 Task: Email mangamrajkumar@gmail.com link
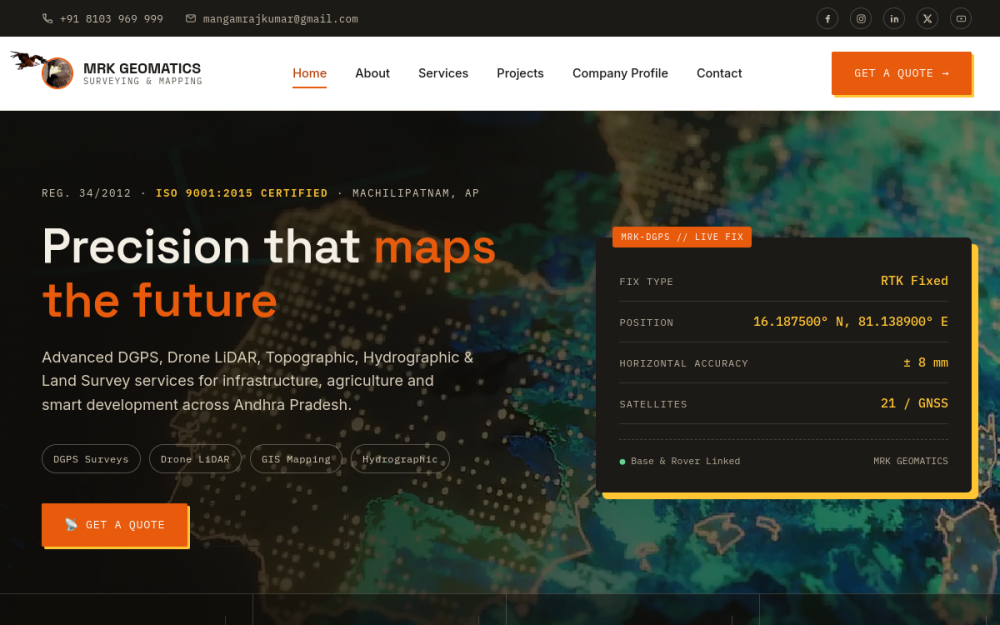[281, 19]
